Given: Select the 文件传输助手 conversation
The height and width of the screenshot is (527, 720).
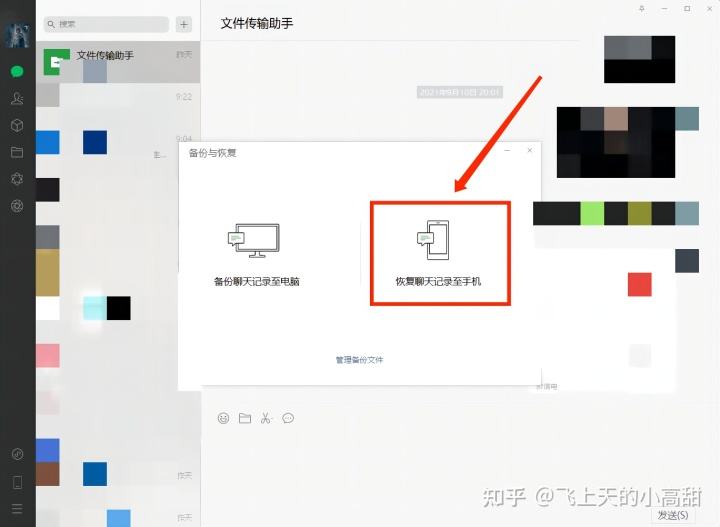Looking at the screenshot, I should [x=118, y=62].
